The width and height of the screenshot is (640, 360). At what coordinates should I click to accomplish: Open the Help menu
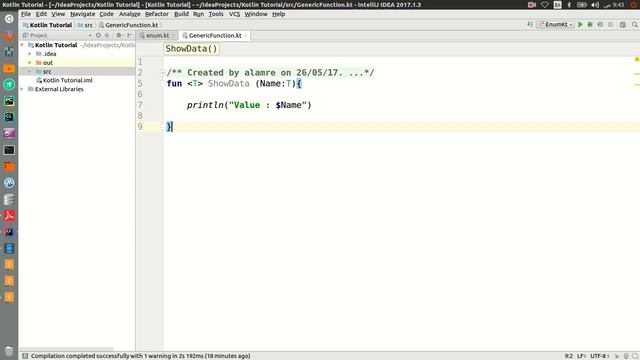click(278, 14)
